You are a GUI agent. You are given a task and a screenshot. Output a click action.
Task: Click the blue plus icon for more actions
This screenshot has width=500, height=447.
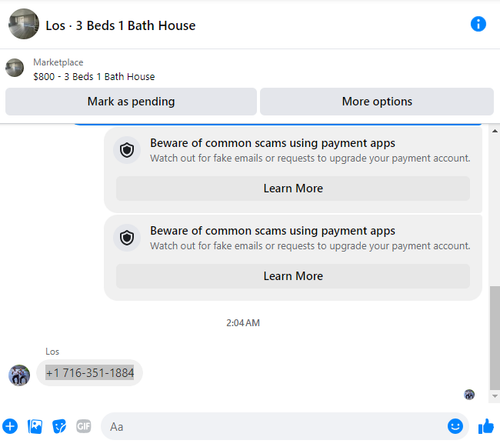pos(10,426)
